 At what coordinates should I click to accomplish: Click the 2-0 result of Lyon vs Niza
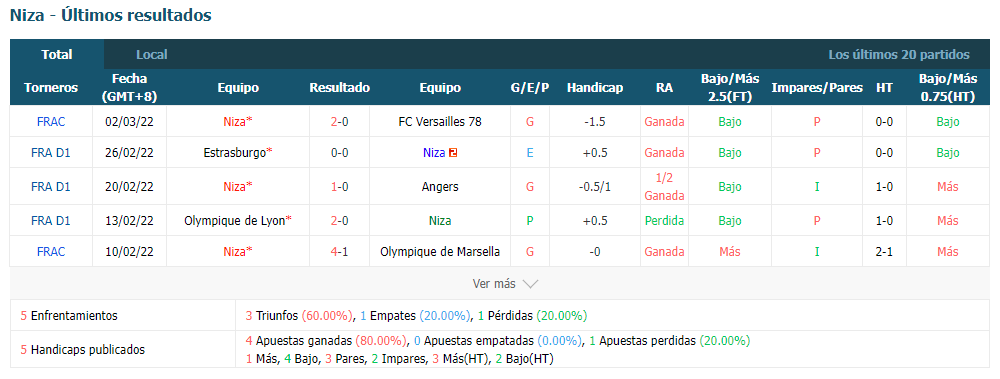pyautogui.click(x=339, y=221)
